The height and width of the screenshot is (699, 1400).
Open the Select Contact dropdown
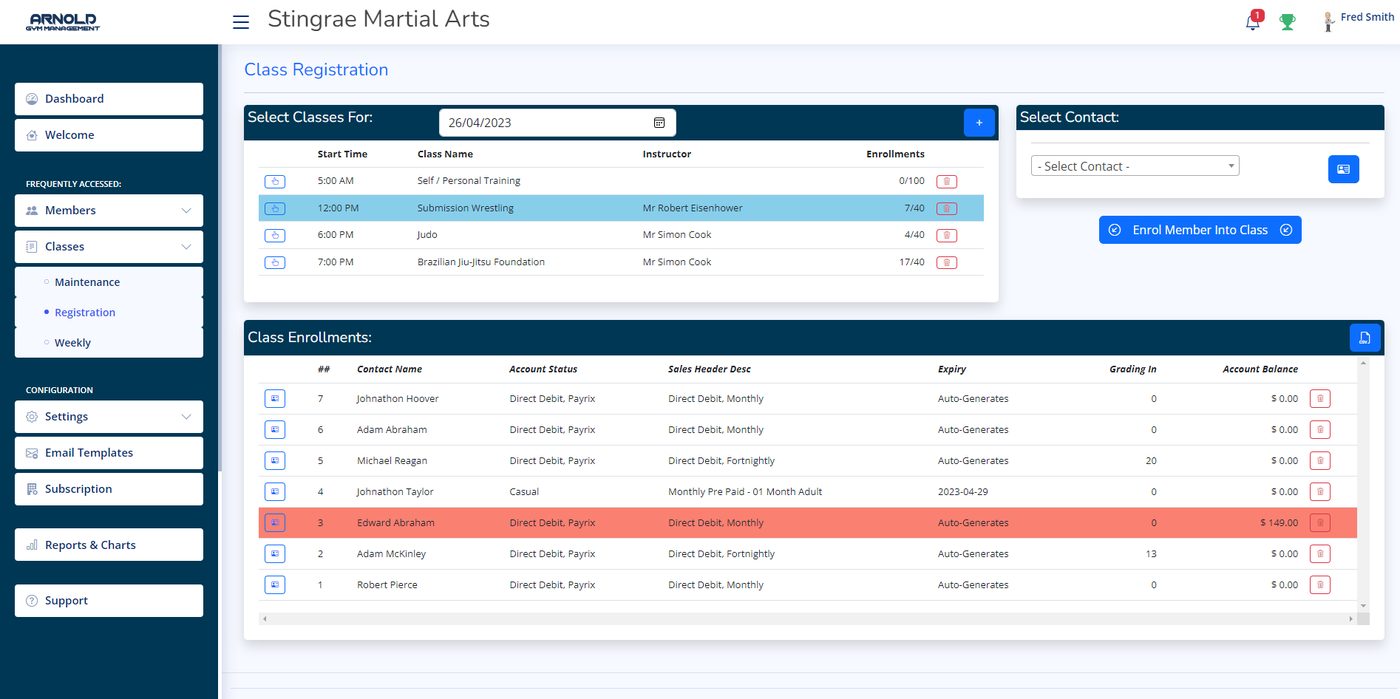click(1135, 166)
